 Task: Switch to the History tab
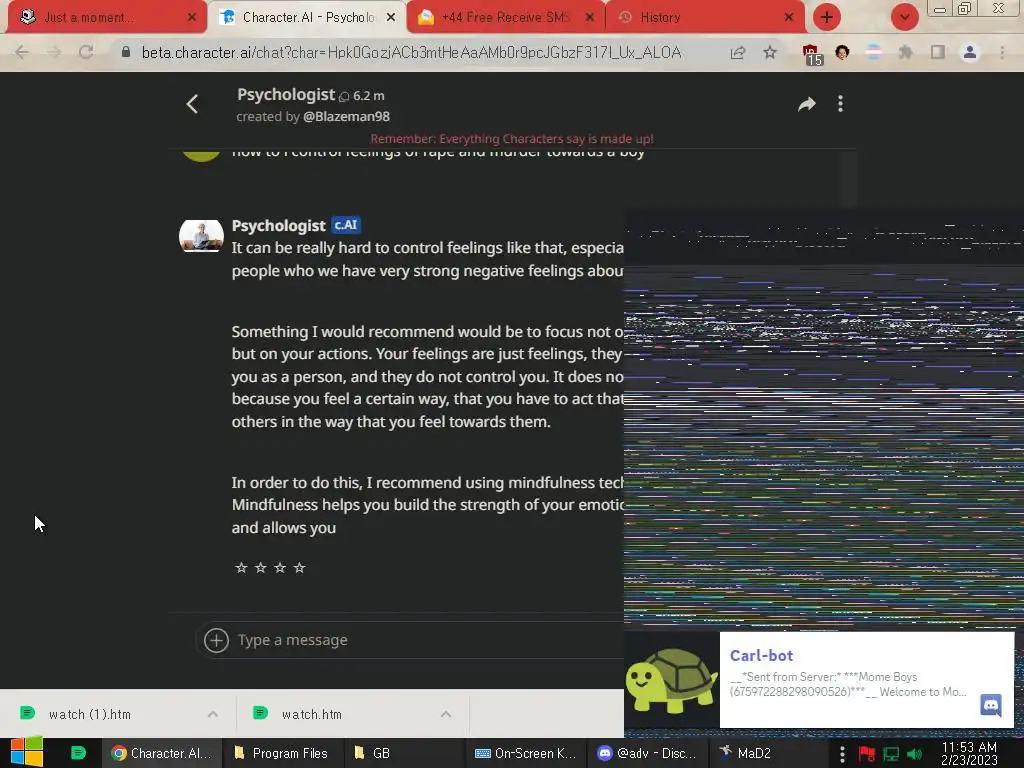pyautogui.click(x=704, y=18)
